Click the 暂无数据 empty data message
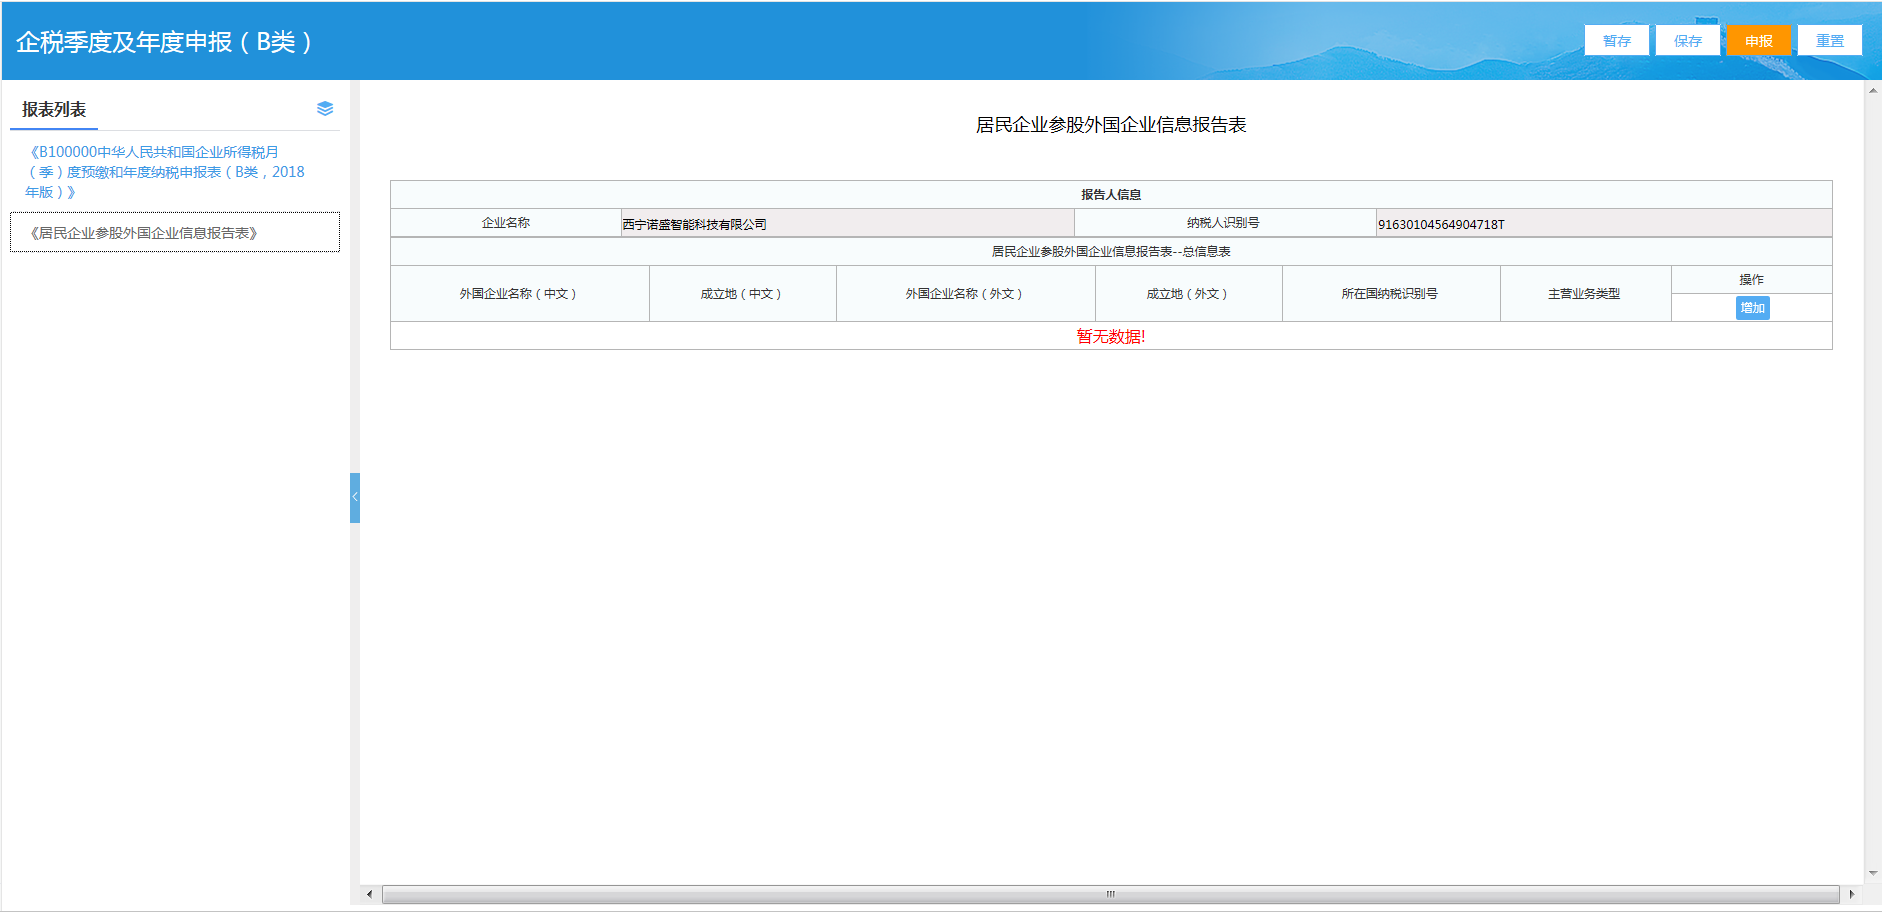1882x913 pixels. [x=1110, y=336]
